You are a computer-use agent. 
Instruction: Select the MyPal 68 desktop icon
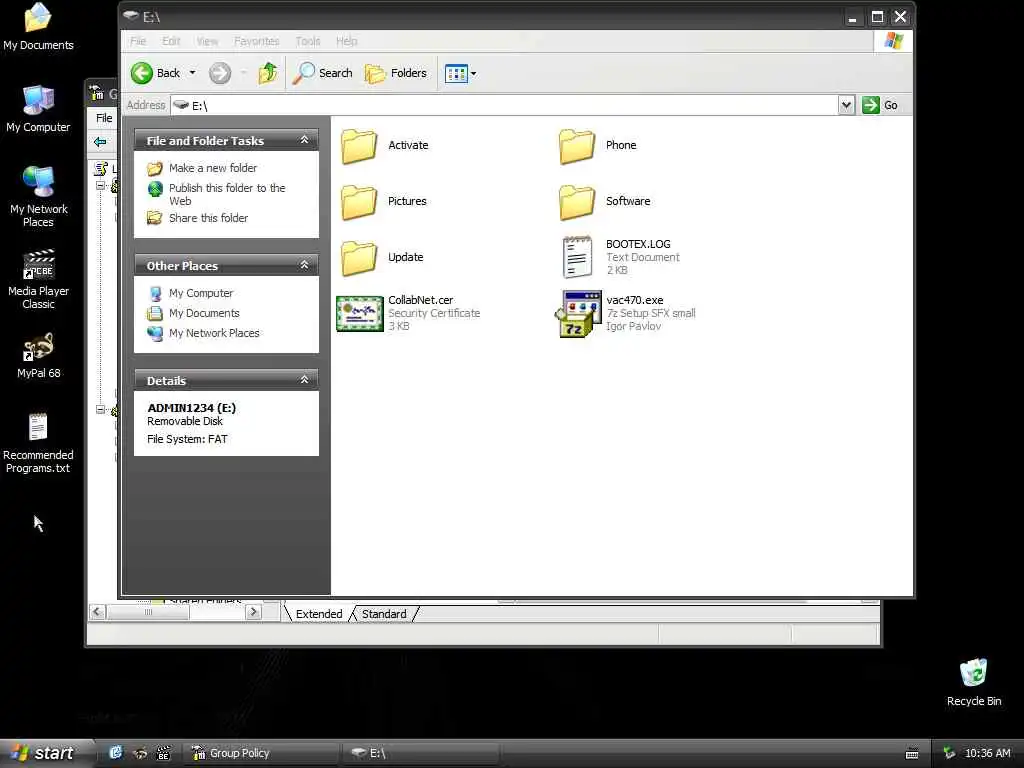39,355
